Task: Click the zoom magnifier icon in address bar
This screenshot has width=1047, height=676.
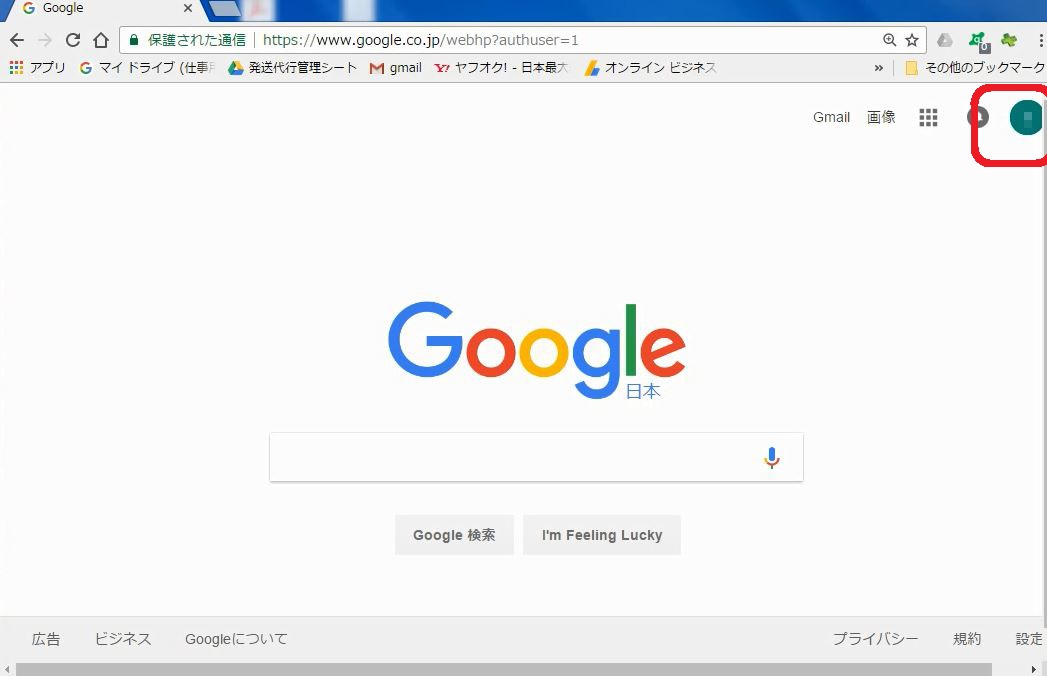Action: tap(889, 40)
